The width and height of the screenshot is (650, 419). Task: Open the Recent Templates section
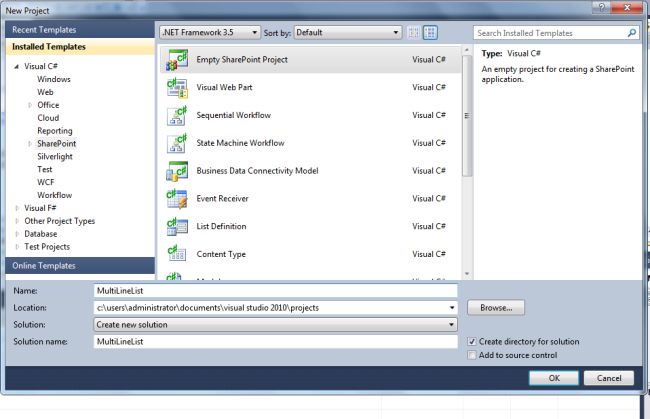coord(80,30)
